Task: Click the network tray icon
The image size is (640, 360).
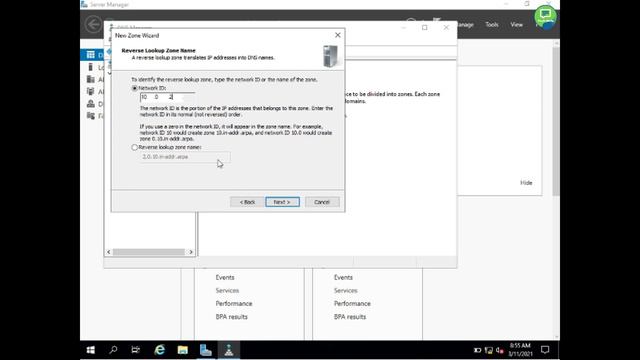Action: pos(489,350)
